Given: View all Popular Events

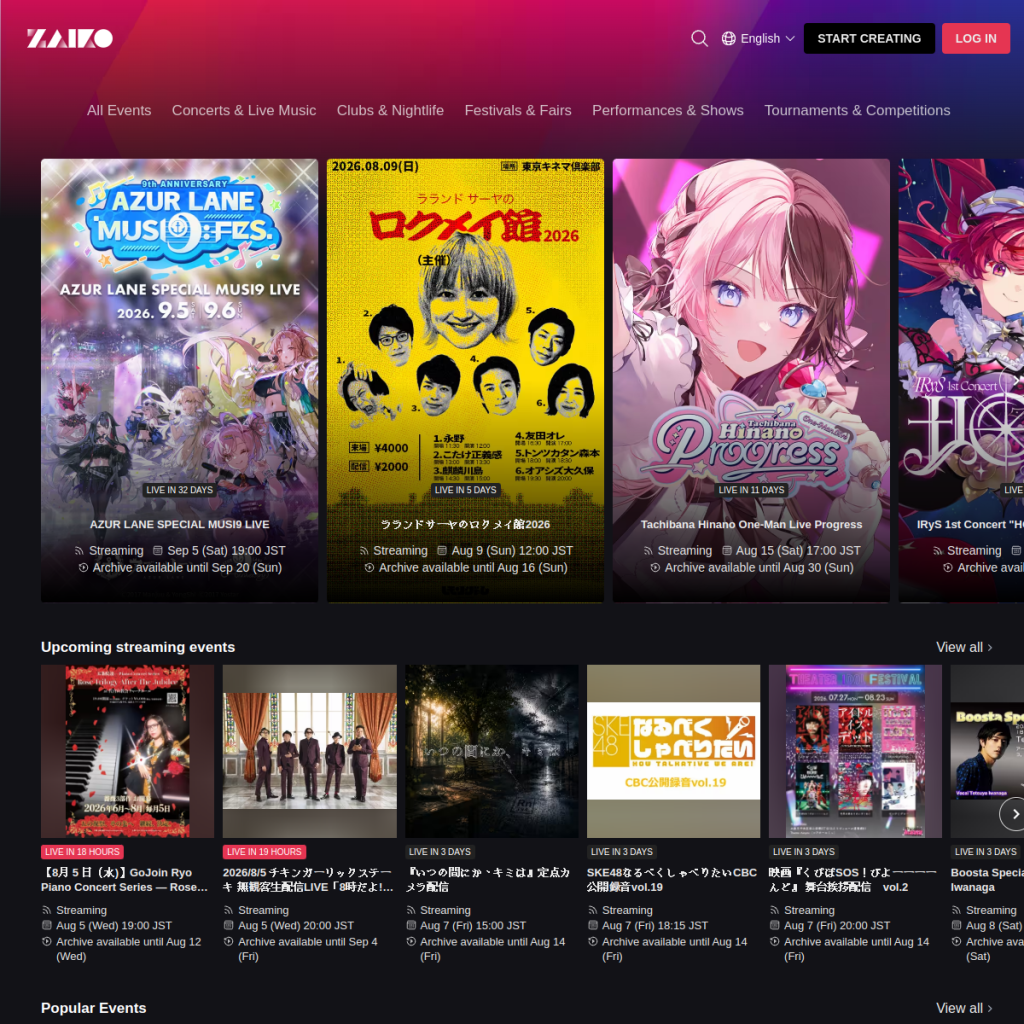Looking at the screenshot, I should pyautogui.click(x=964, y=1008).
